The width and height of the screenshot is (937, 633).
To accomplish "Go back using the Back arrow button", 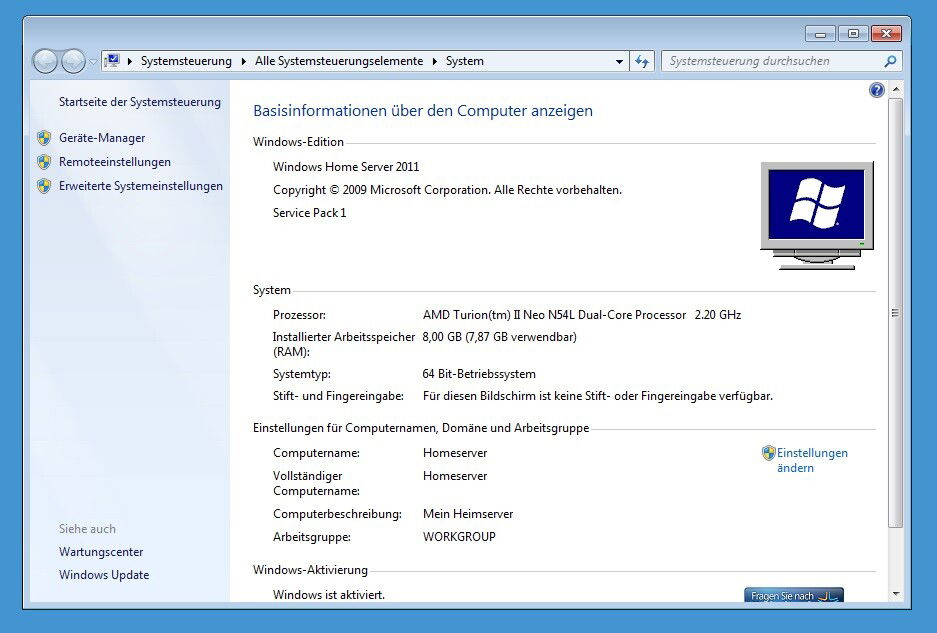I will tap(46, 61).
